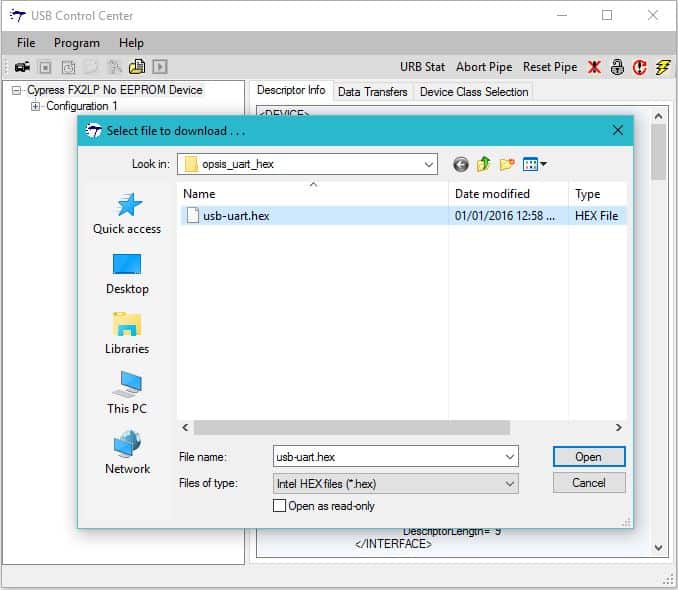The image size is (678, 590).
Task: Click the greyed record toolbar icon
Action: pyautogui.click(x=68, y=67)
